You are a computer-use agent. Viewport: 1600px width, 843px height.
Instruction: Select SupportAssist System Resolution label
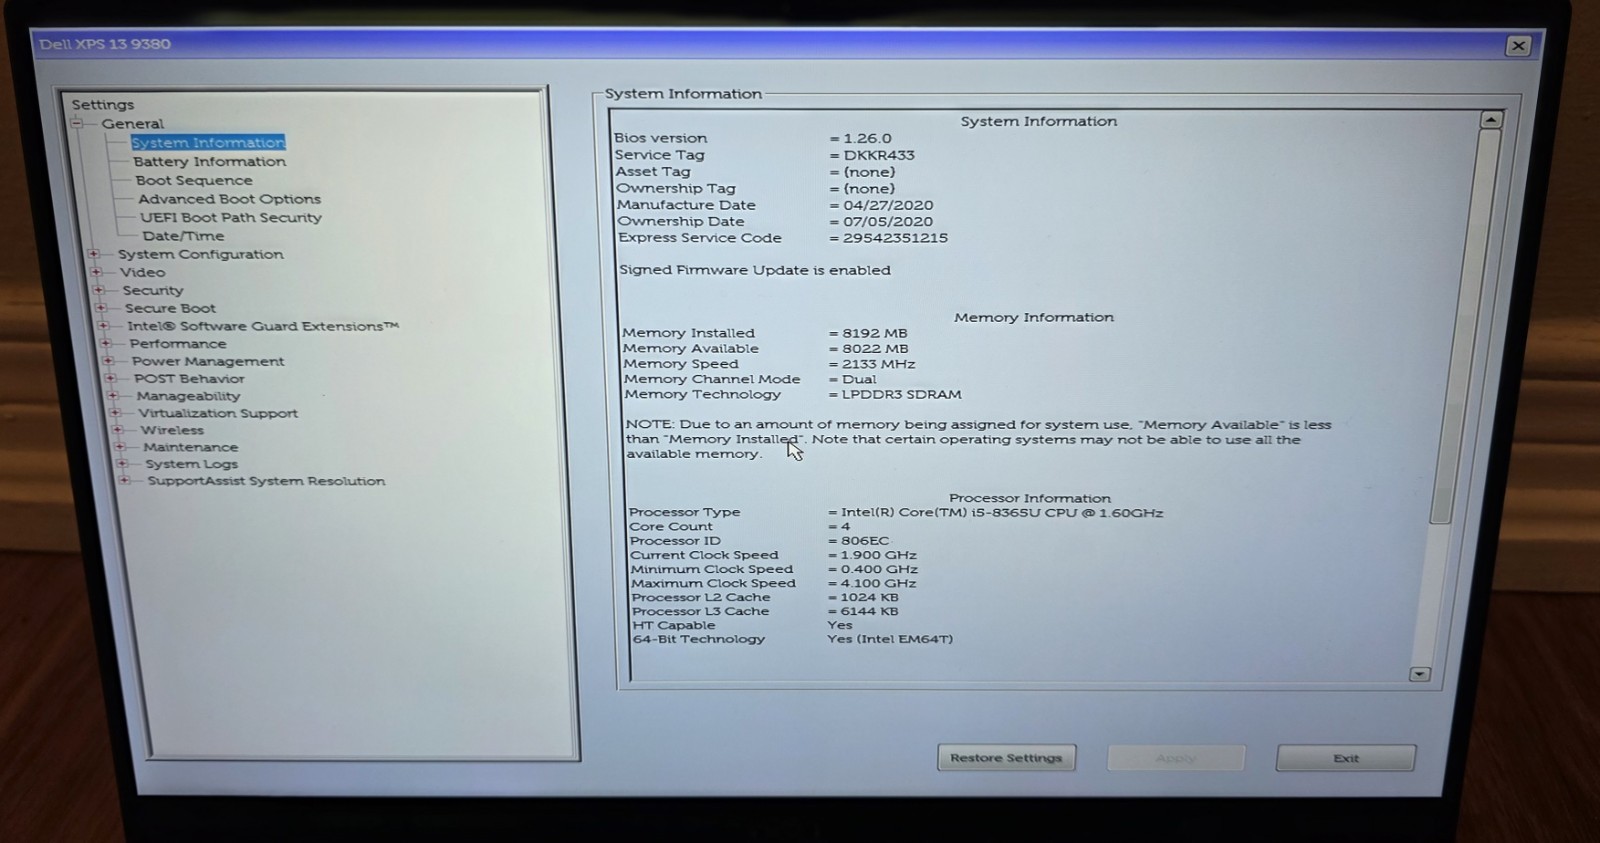point(266,481)
